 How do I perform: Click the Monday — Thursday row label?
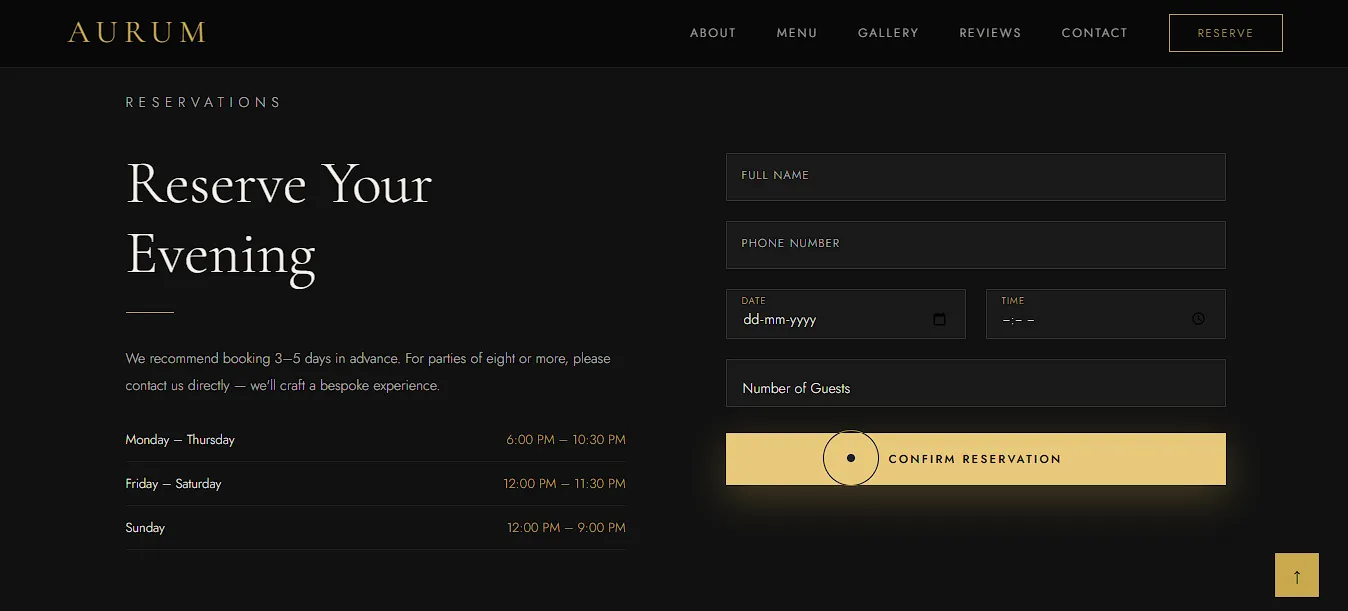click(x=180, y=439)
